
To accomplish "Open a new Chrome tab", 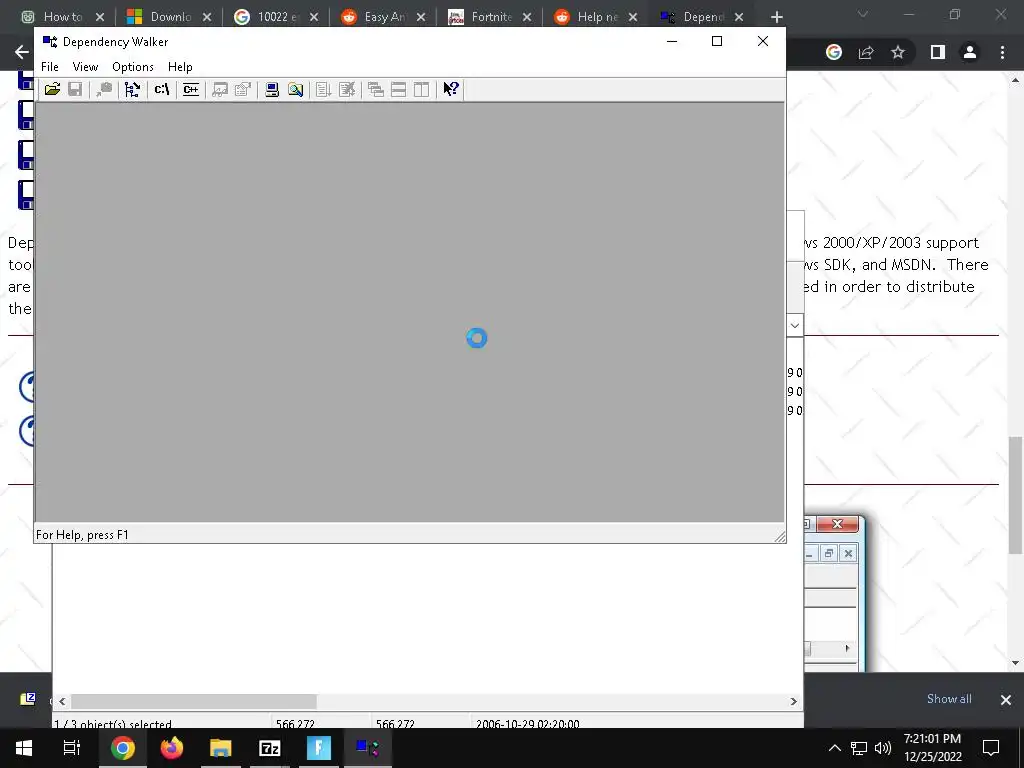I will point(776,17).
